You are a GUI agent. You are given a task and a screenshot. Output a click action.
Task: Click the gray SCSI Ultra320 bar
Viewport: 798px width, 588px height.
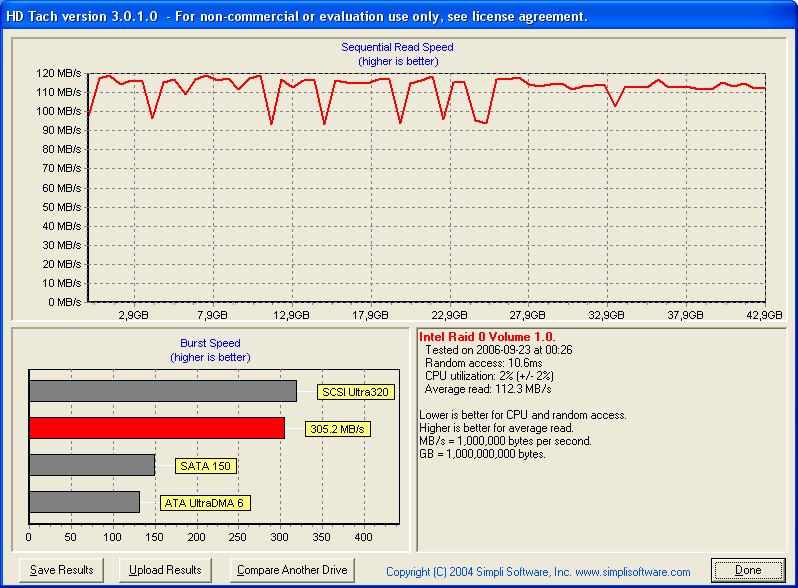163,391
